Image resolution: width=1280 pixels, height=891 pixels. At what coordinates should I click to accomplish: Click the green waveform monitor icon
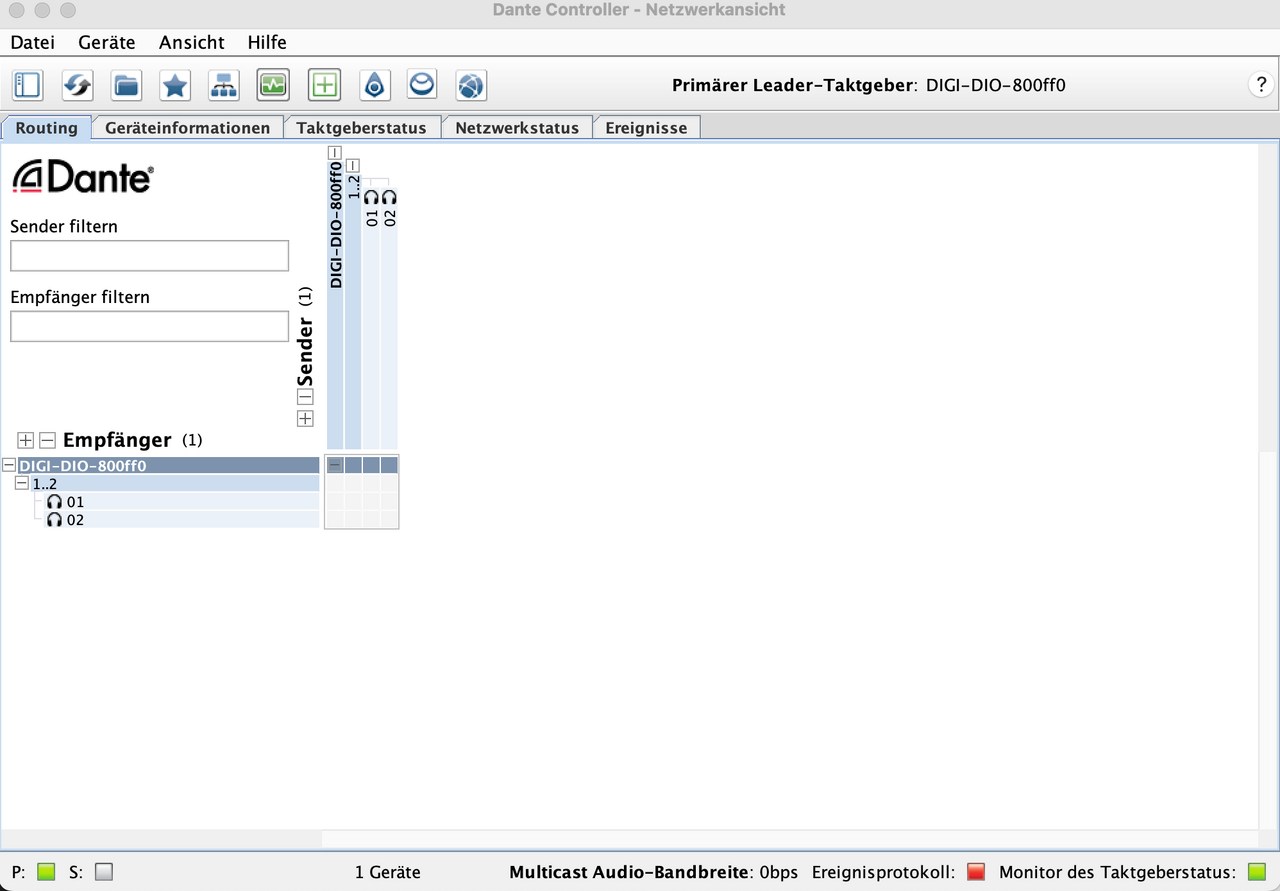pos(273,85)
